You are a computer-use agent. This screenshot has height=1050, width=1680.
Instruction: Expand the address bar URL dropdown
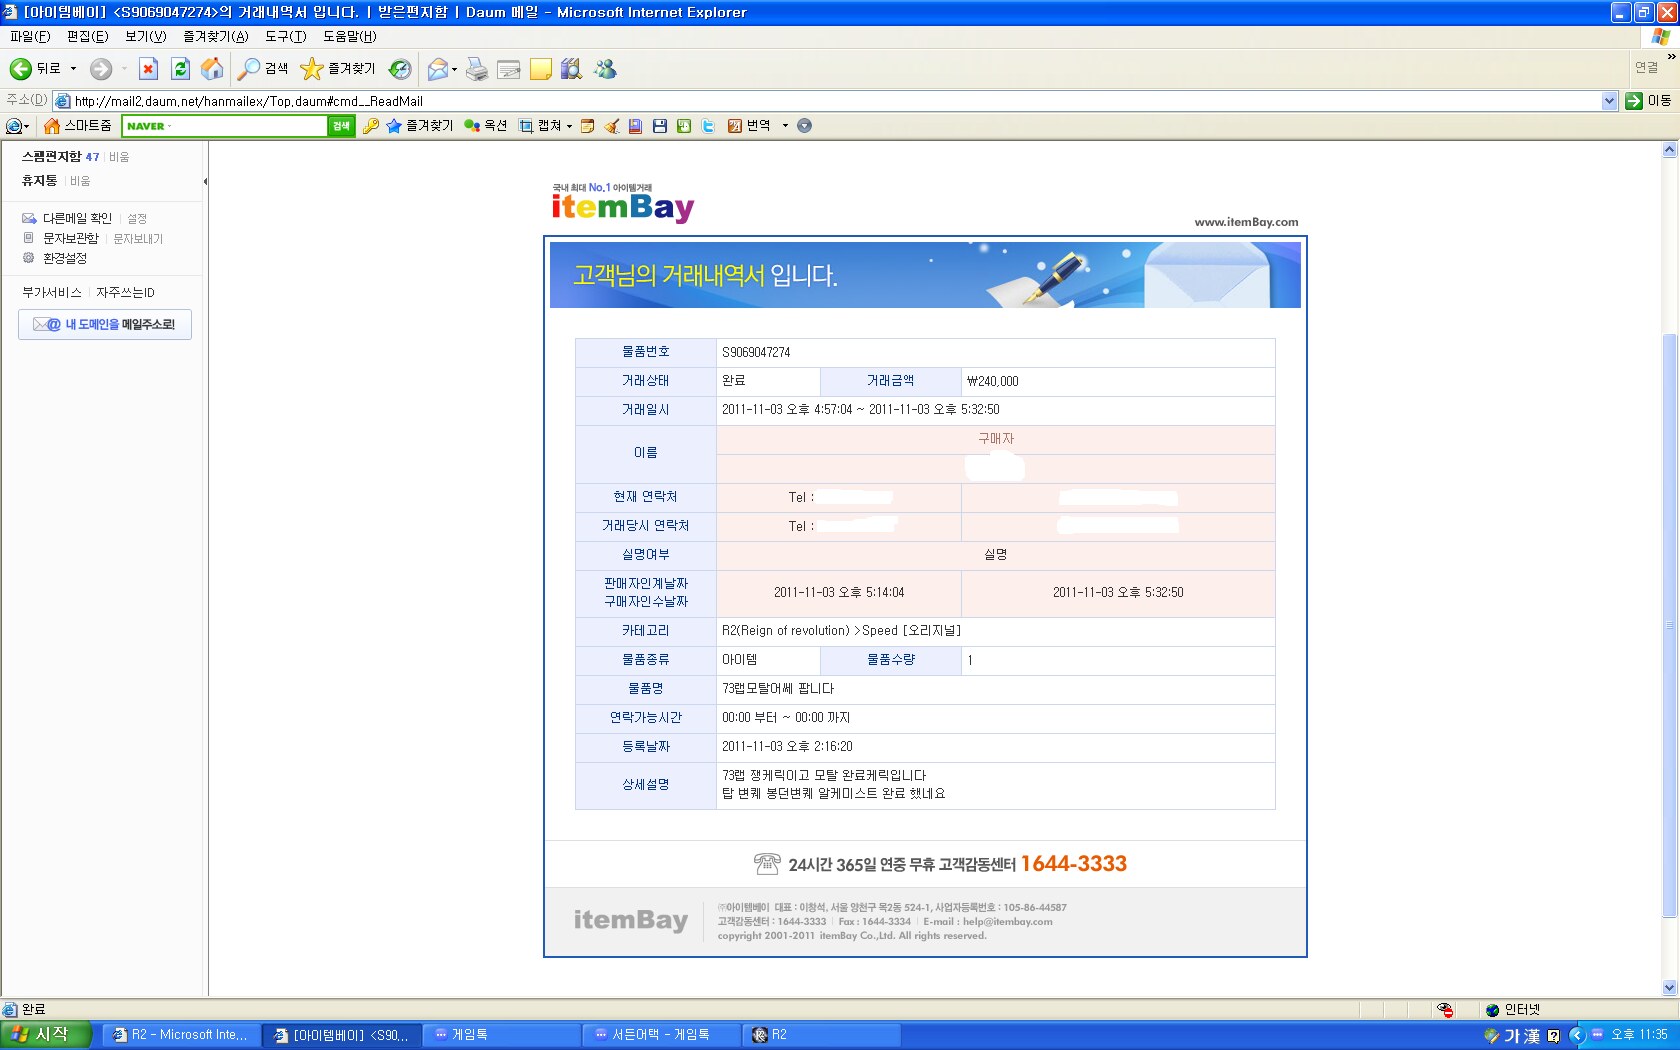coord(1609,101)
